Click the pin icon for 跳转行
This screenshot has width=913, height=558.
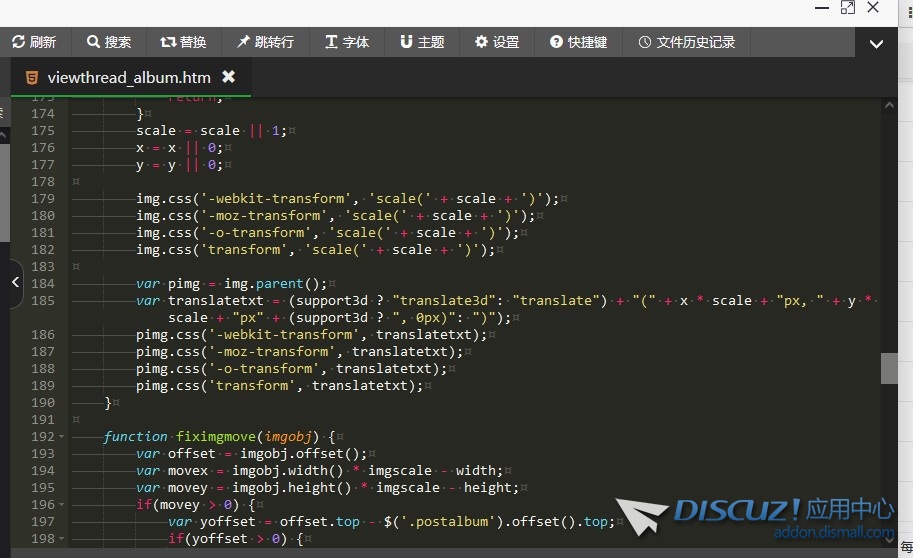coord(243,42)
